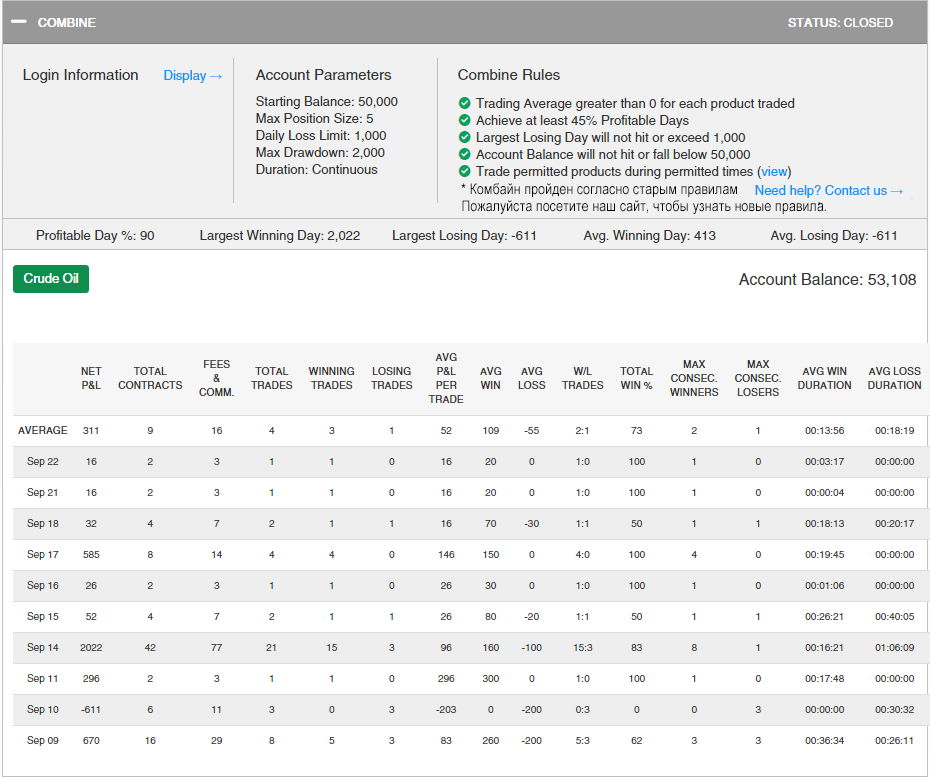Click the FEES & COMM. column header

click(x=216, y=378)
